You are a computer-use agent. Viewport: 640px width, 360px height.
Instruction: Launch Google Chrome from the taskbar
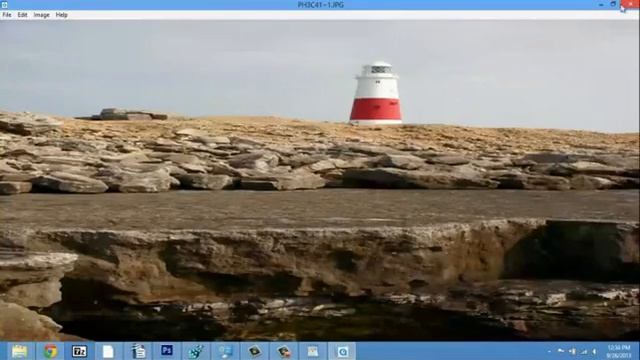pos(50,351)
